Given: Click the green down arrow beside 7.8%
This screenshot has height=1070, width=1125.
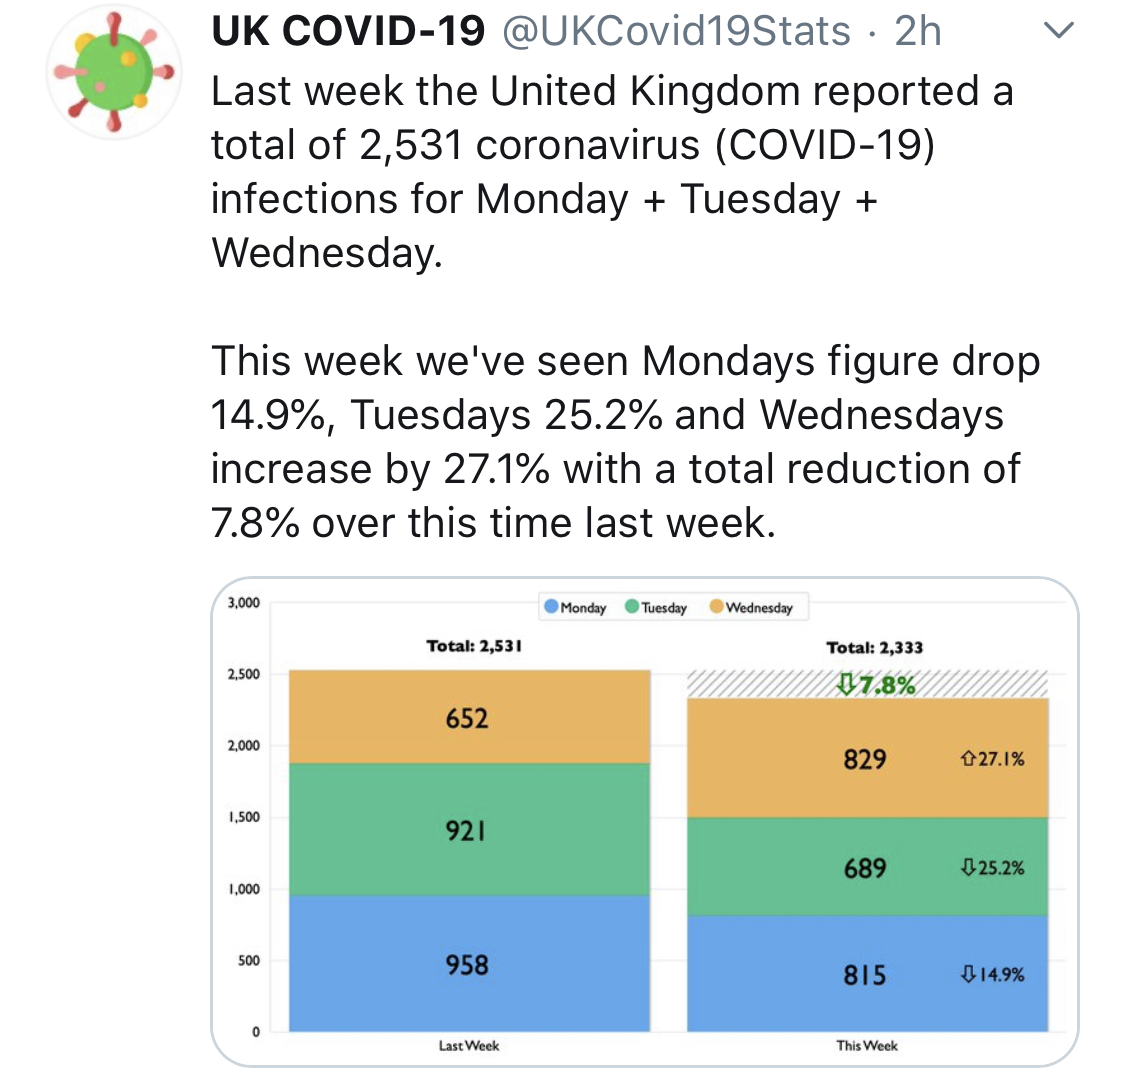Looking at the screenshot, I should point(845,685).
